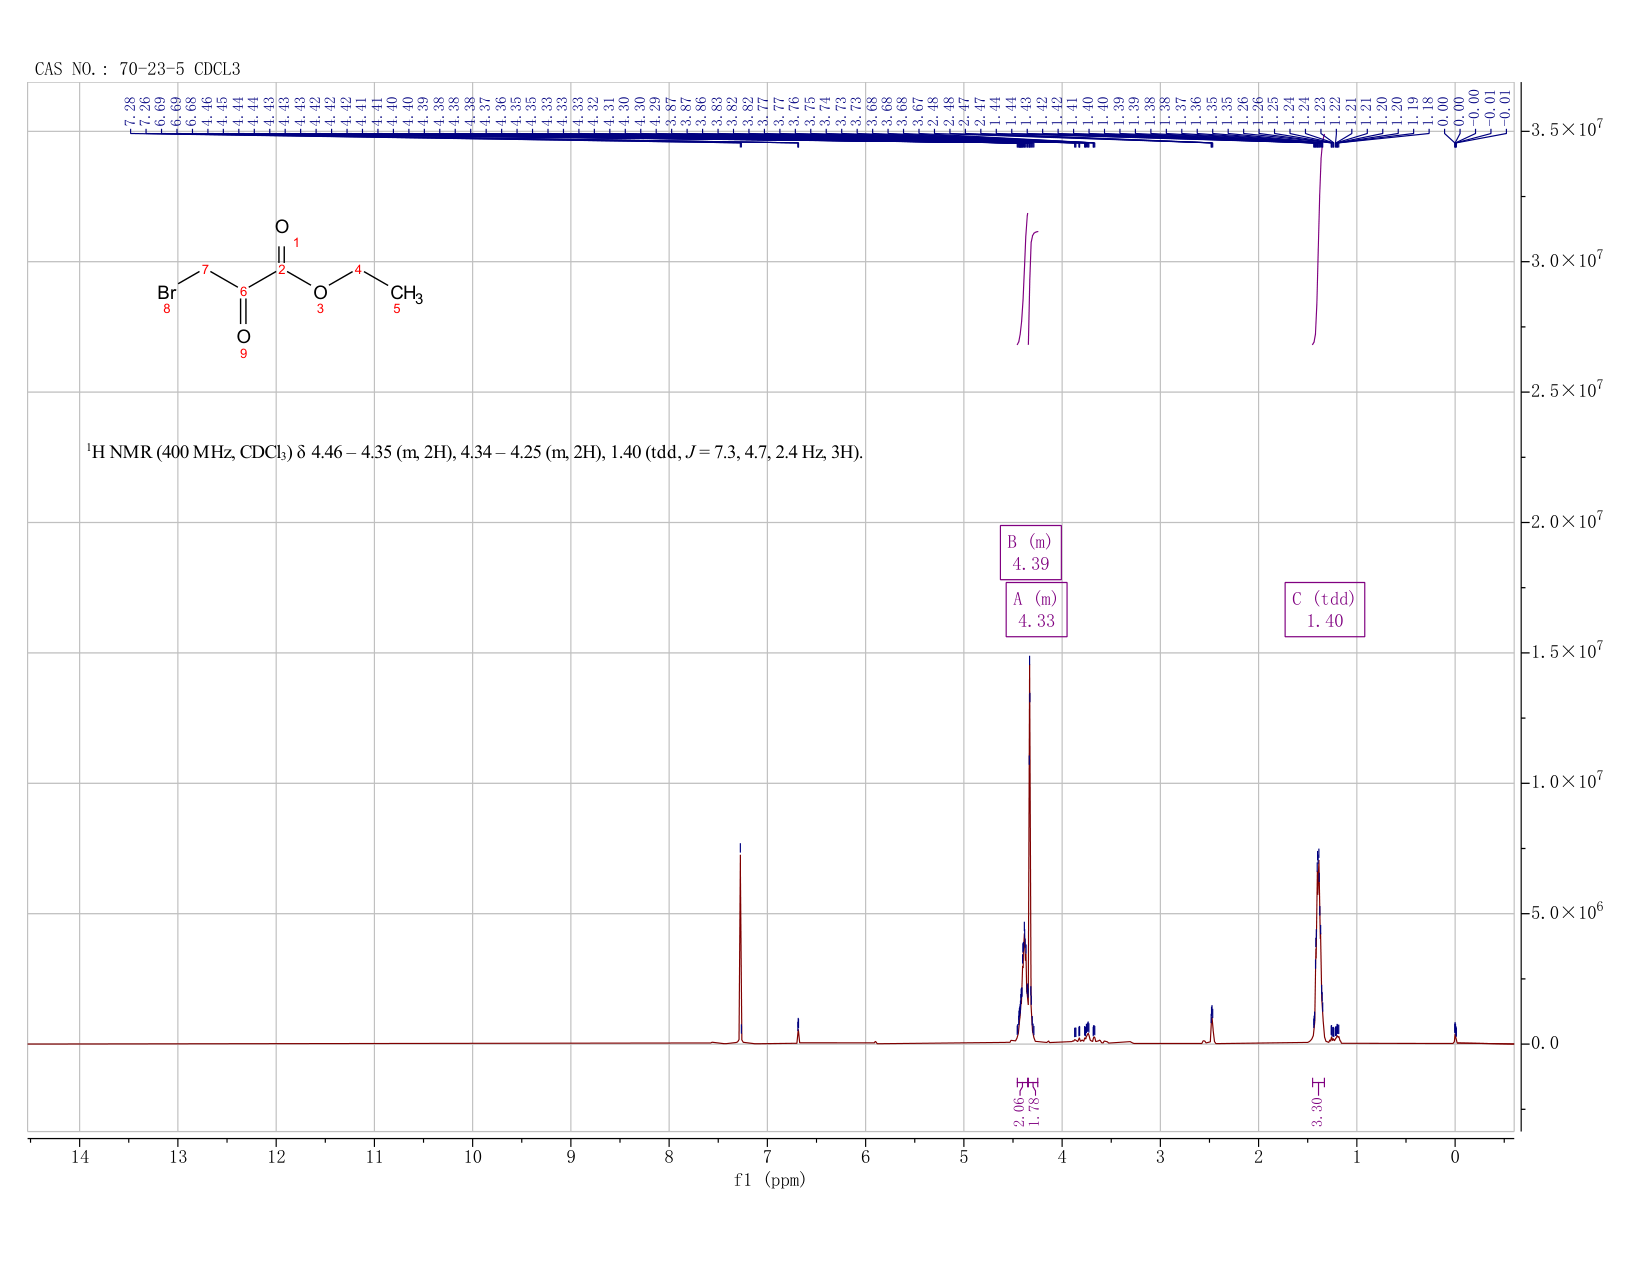Select the CH3 group in the structure
1650x1275 pixels.
pyautogui.click(x=406, y=294)
